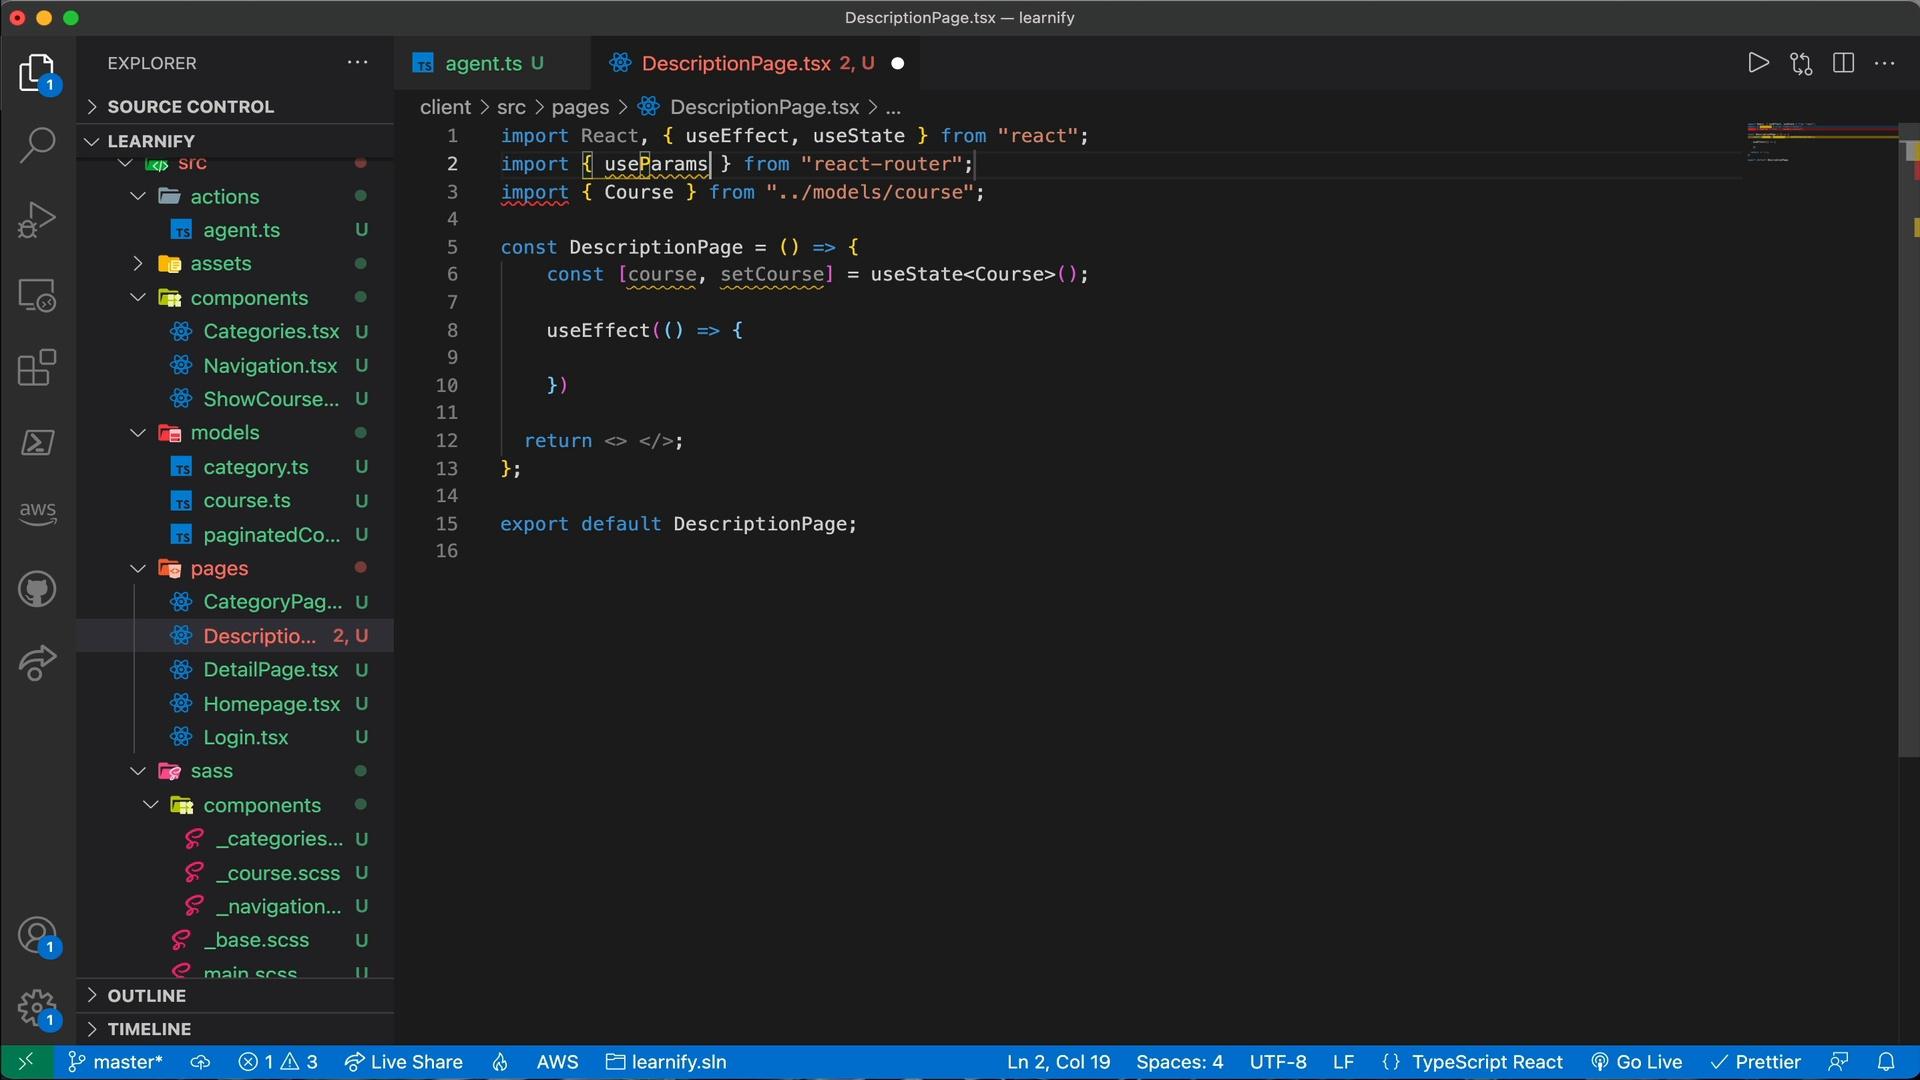Open course.ts model file
The image size is (1920, 1080).
coord(247,500)
